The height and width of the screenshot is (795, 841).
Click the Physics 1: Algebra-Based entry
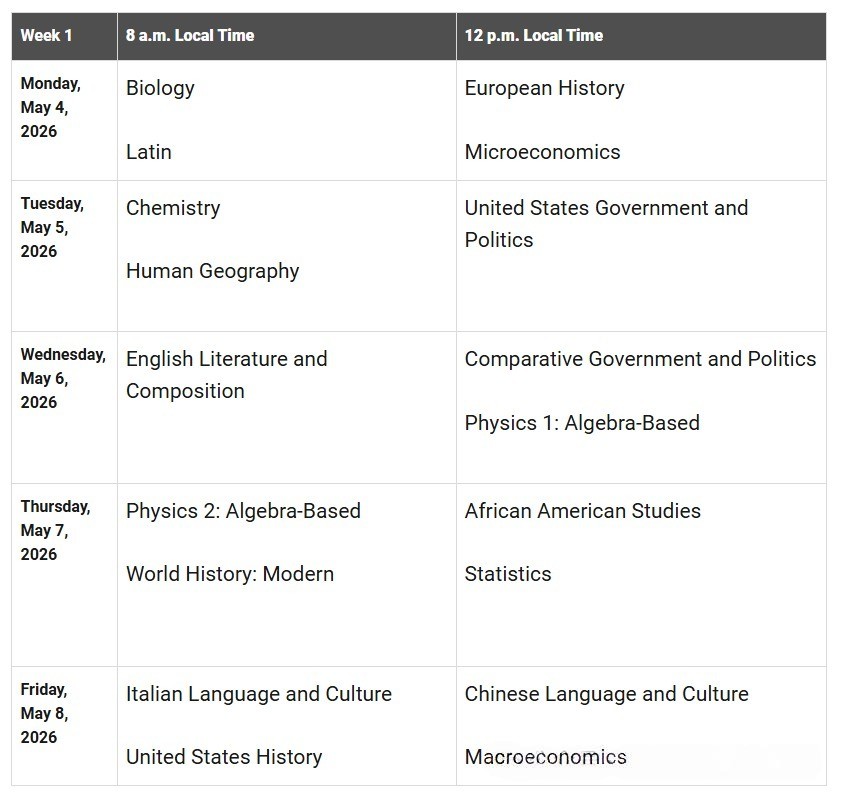(582, 423)
